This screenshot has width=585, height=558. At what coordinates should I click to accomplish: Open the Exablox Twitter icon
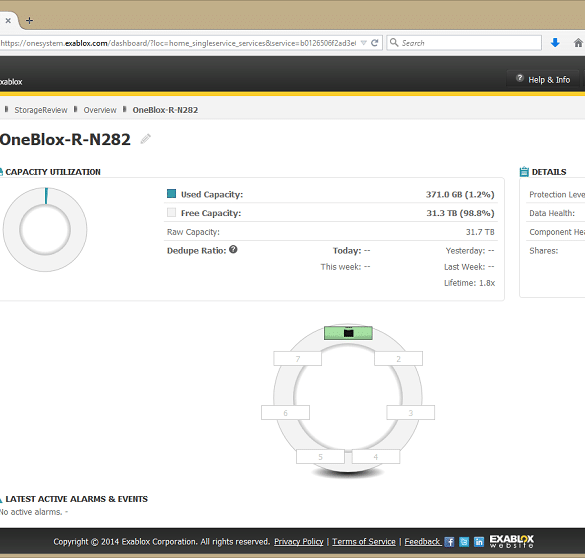click(464, 542)
